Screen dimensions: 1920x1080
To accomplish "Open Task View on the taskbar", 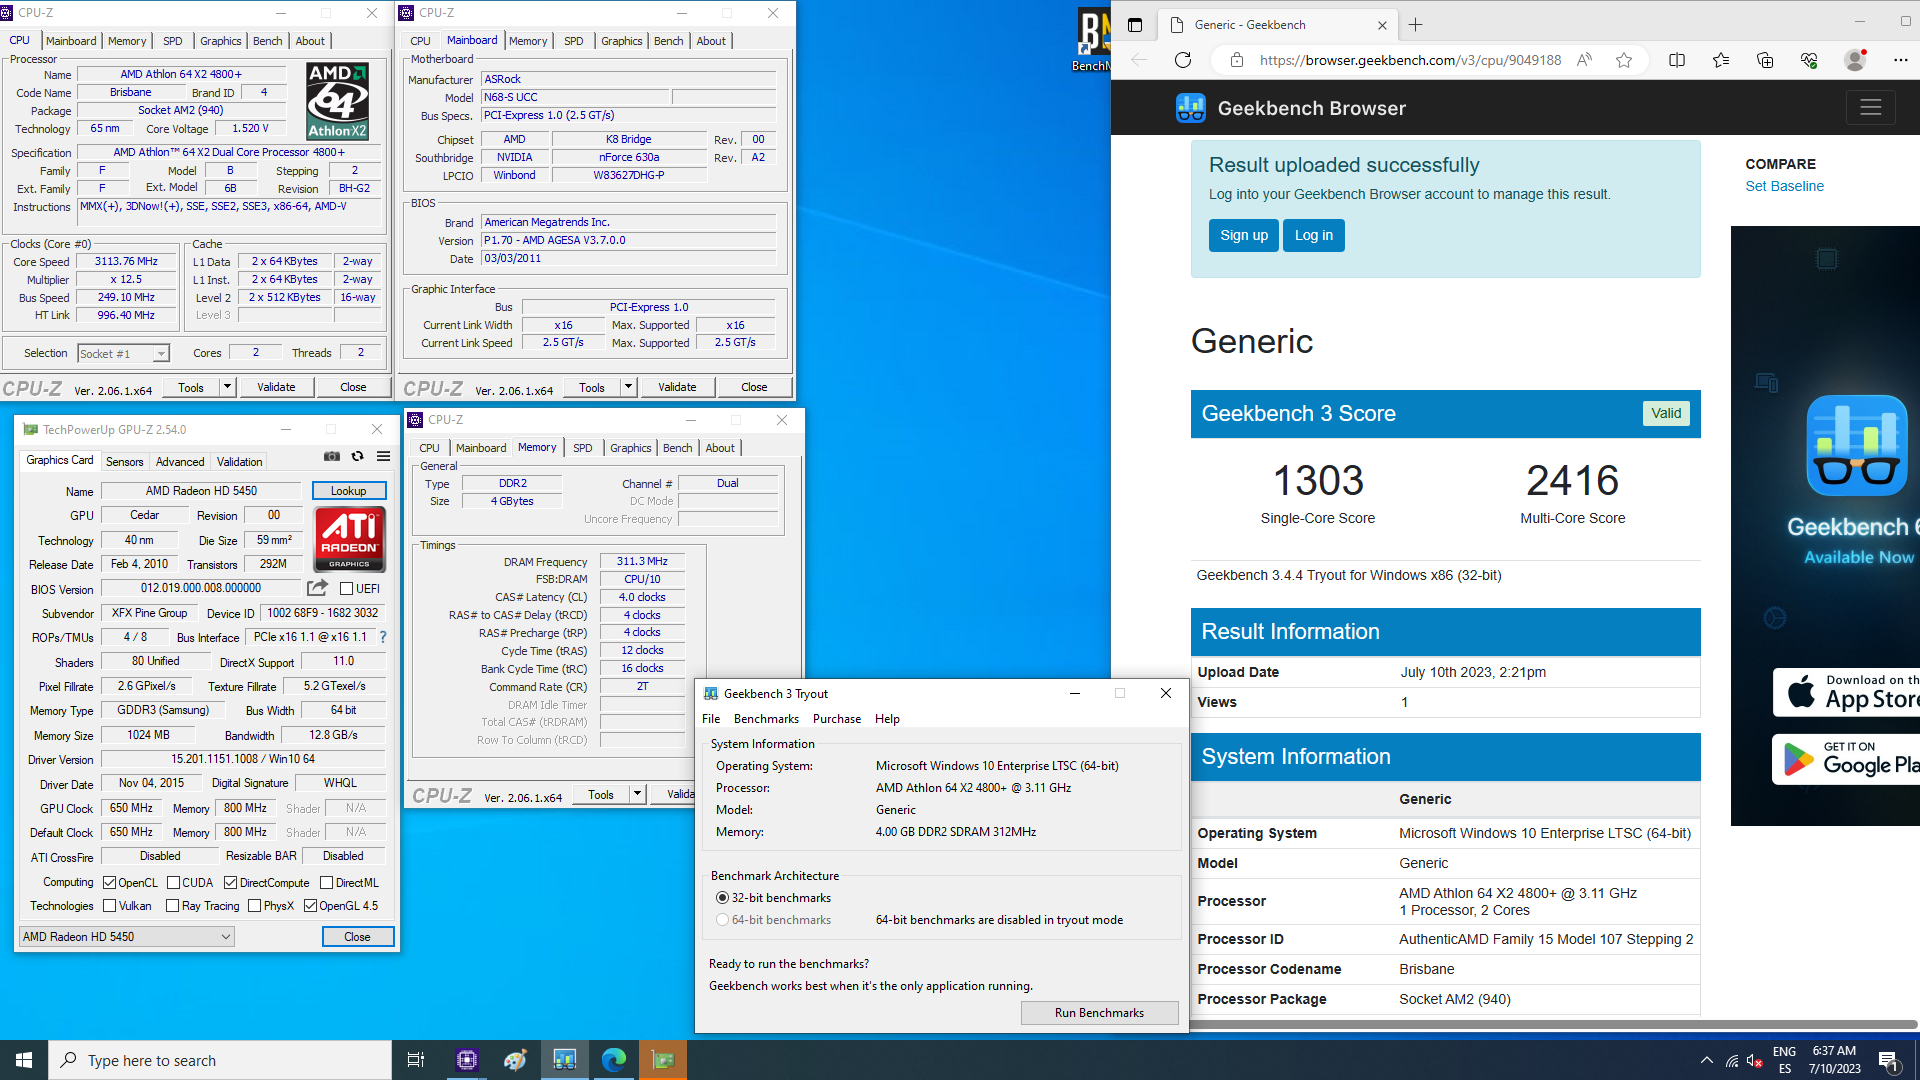I will [x=416, y=1060].
